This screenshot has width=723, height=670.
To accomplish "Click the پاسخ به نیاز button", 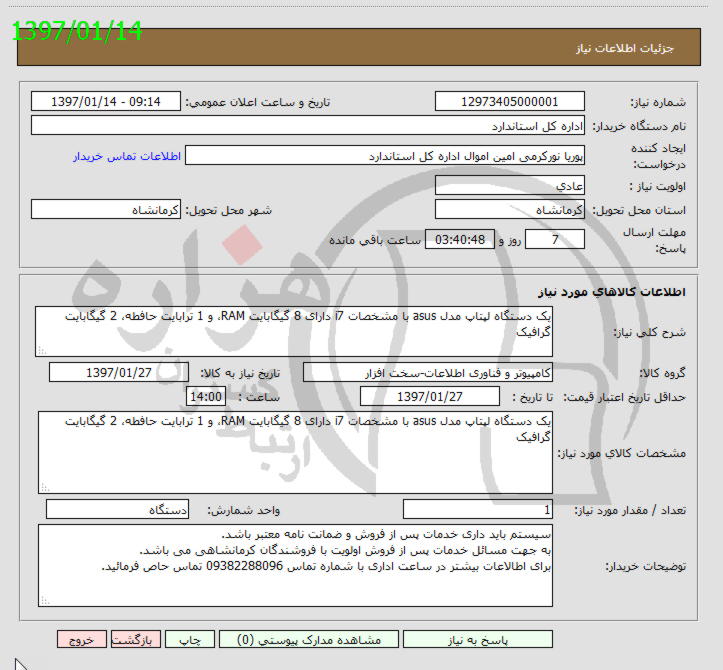I will 478,640.
